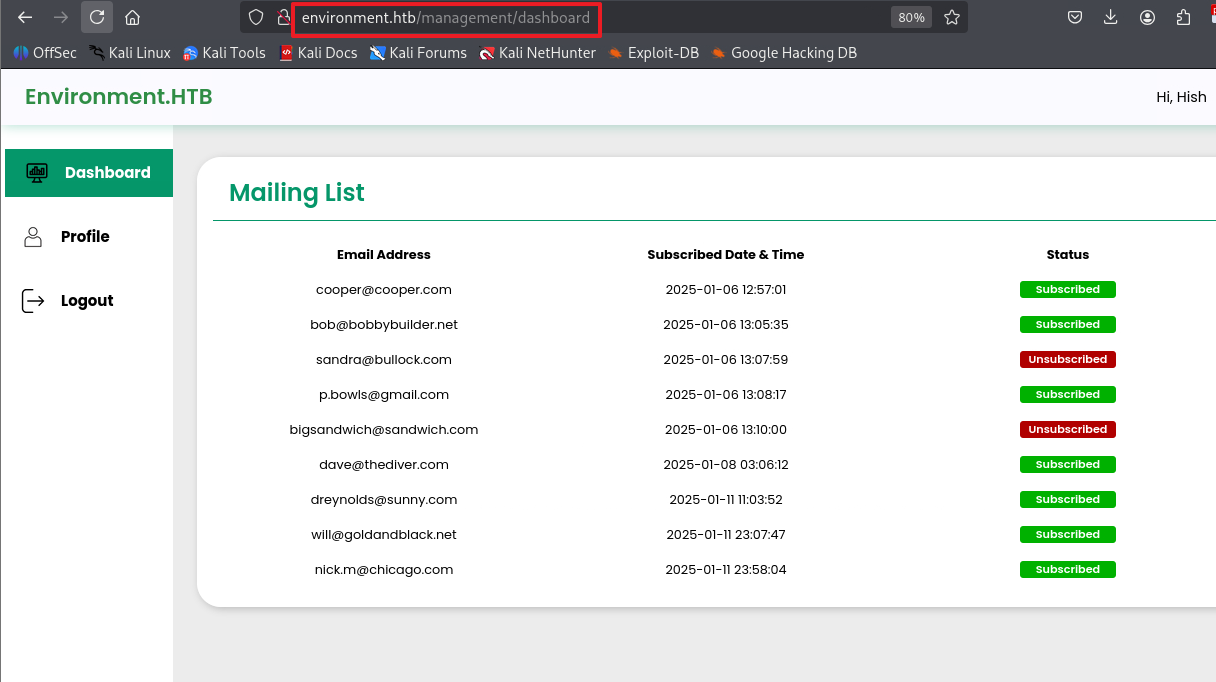Open the downloads arrow icon

pos(1111,17)
